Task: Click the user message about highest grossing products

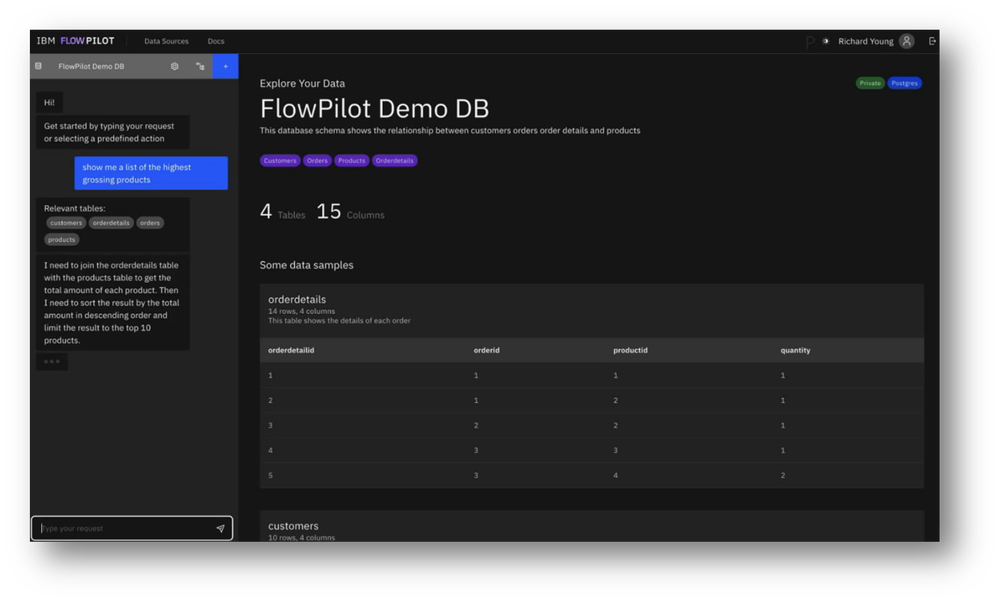Action: point(151,173)
